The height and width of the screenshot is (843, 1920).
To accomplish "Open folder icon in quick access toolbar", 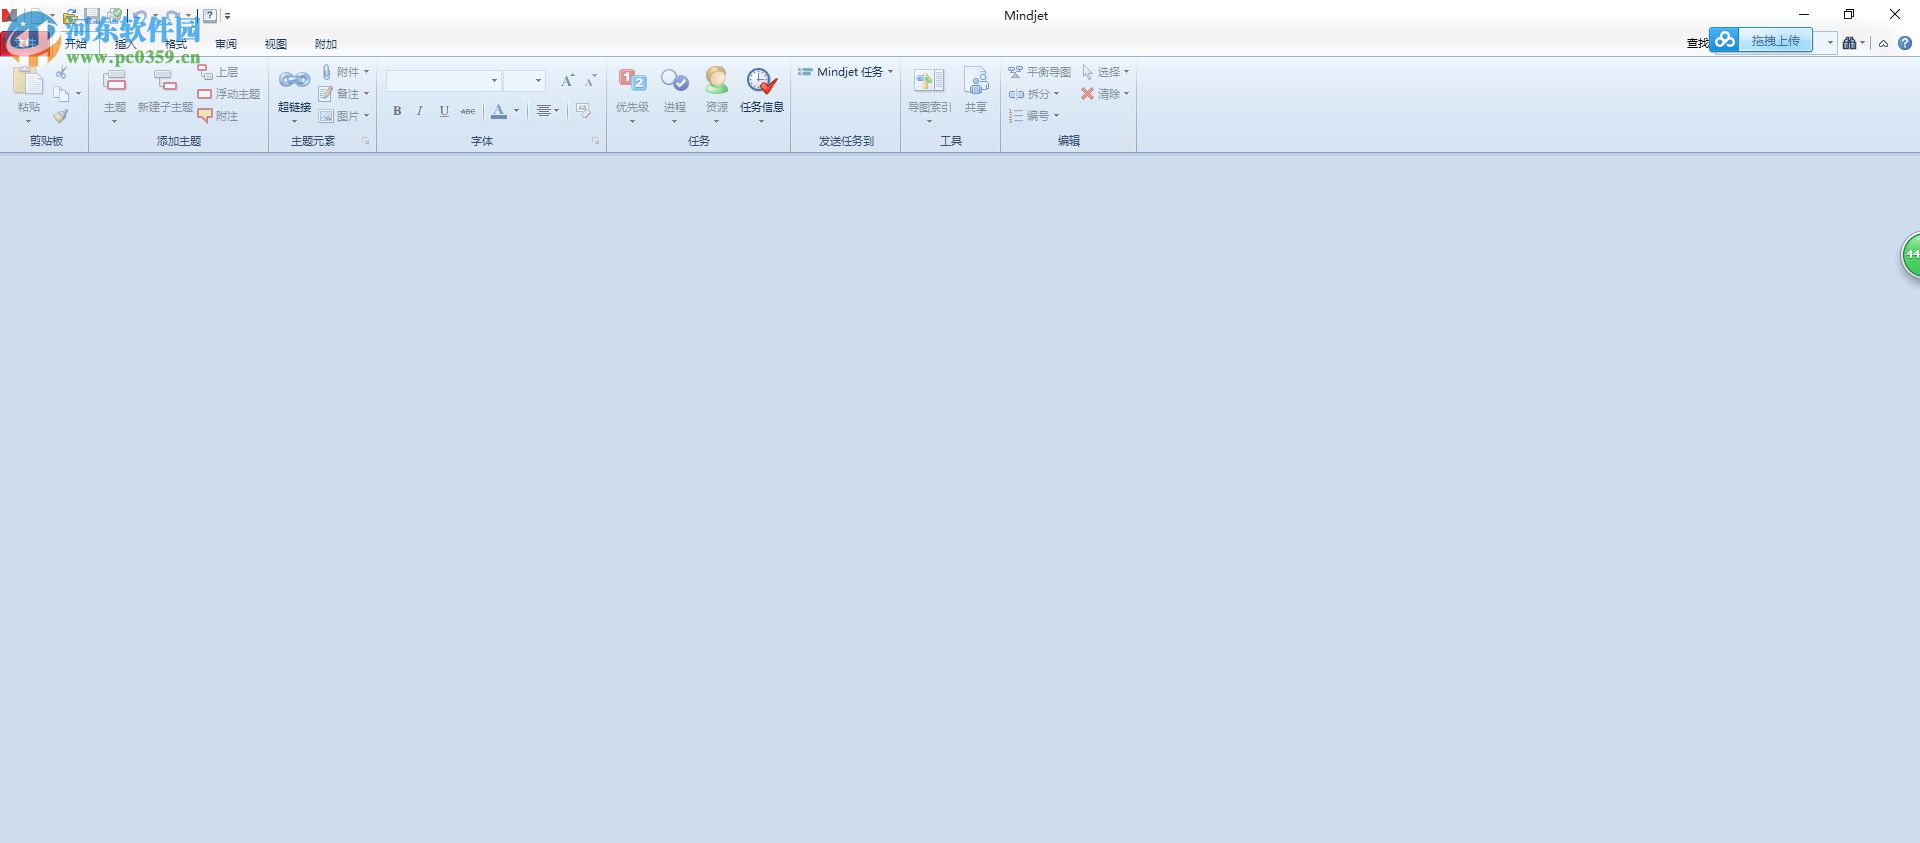I will [70, 16].
